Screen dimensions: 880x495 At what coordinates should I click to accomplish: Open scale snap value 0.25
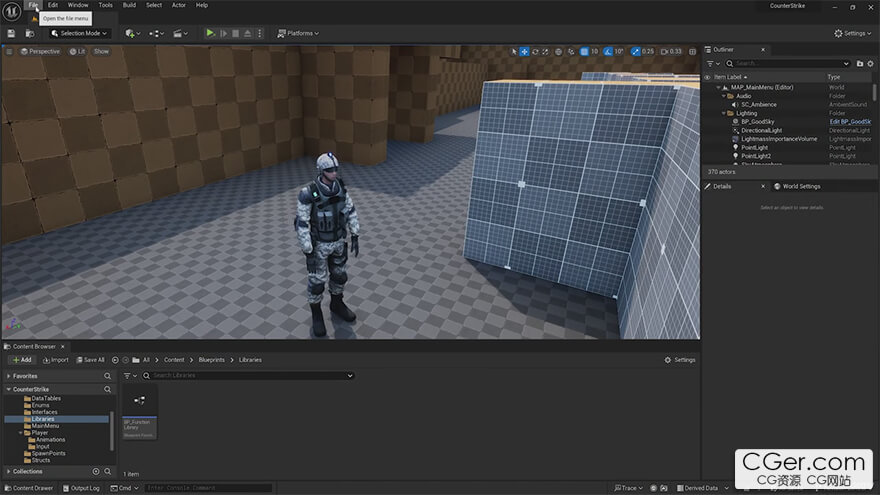click(x=648, y=51)
